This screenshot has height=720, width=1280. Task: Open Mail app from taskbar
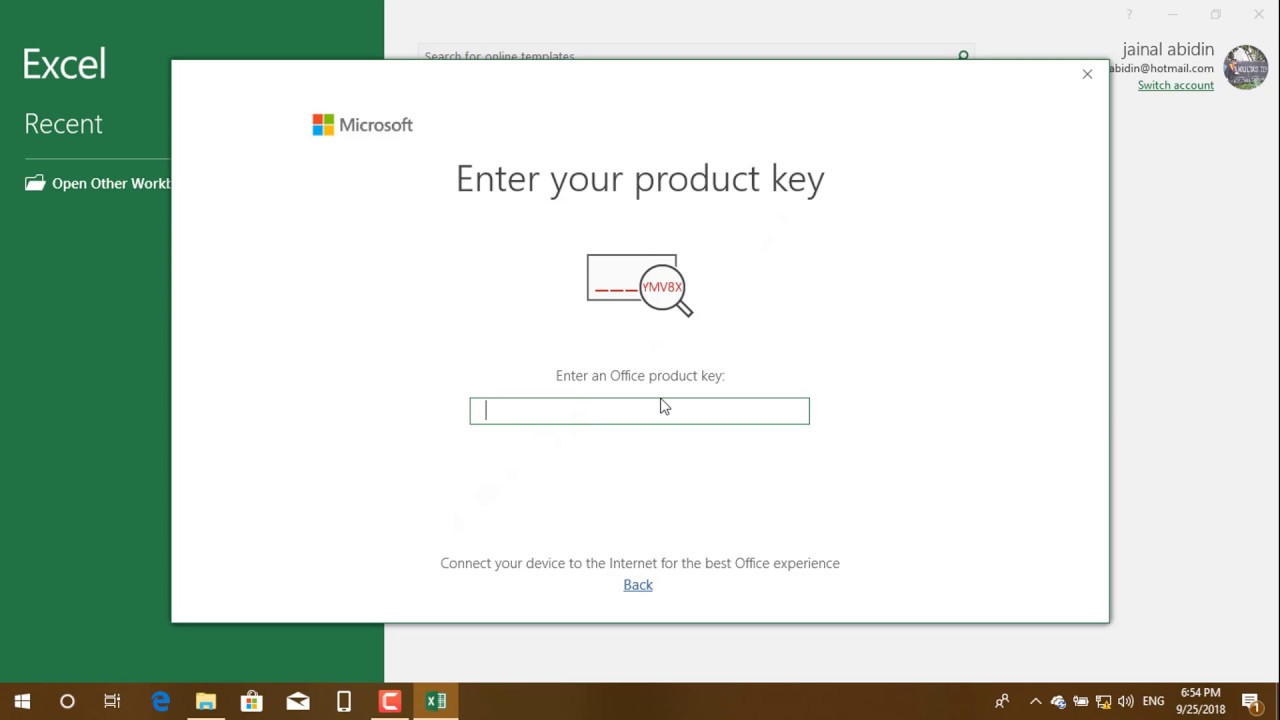pyautogui.click(x=298, y=701)
